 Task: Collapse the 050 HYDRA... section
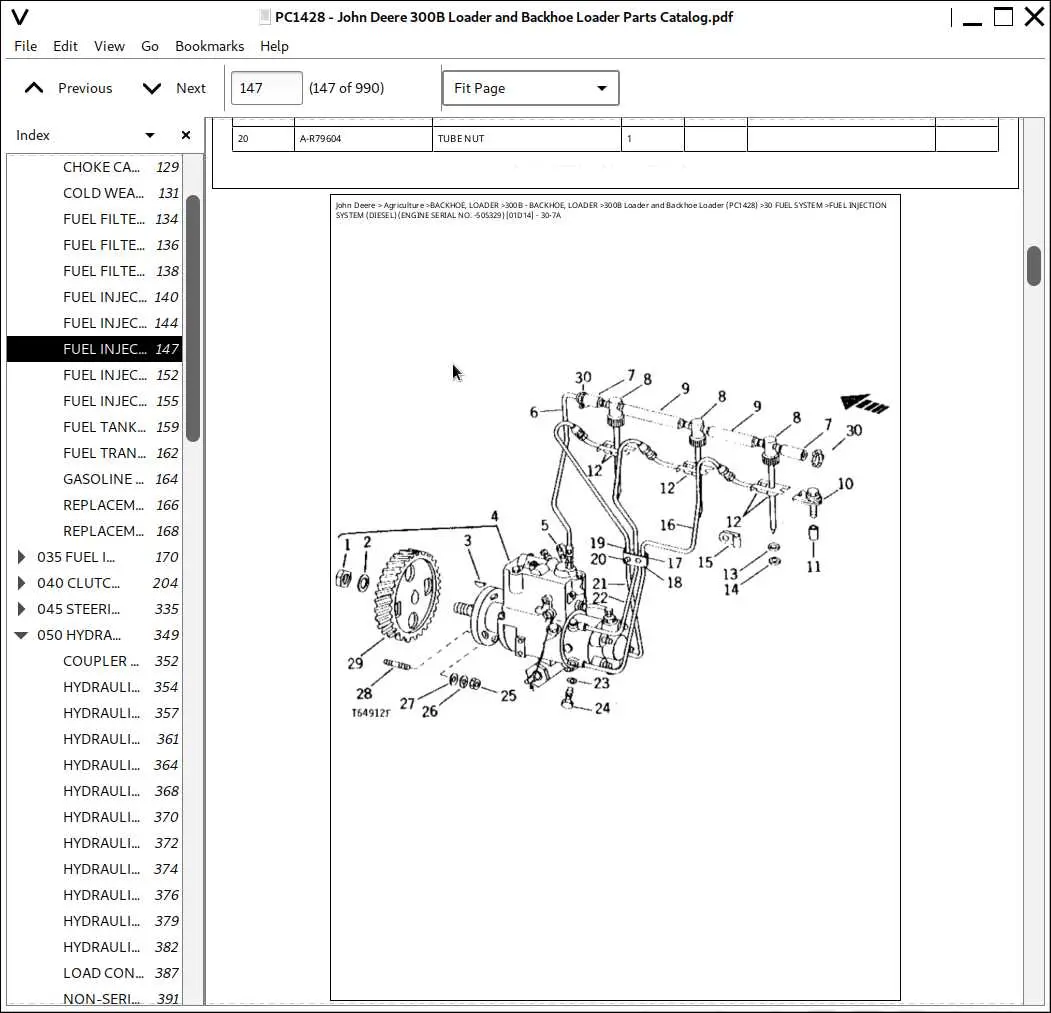pyautogui.click(x=21, y=635)
